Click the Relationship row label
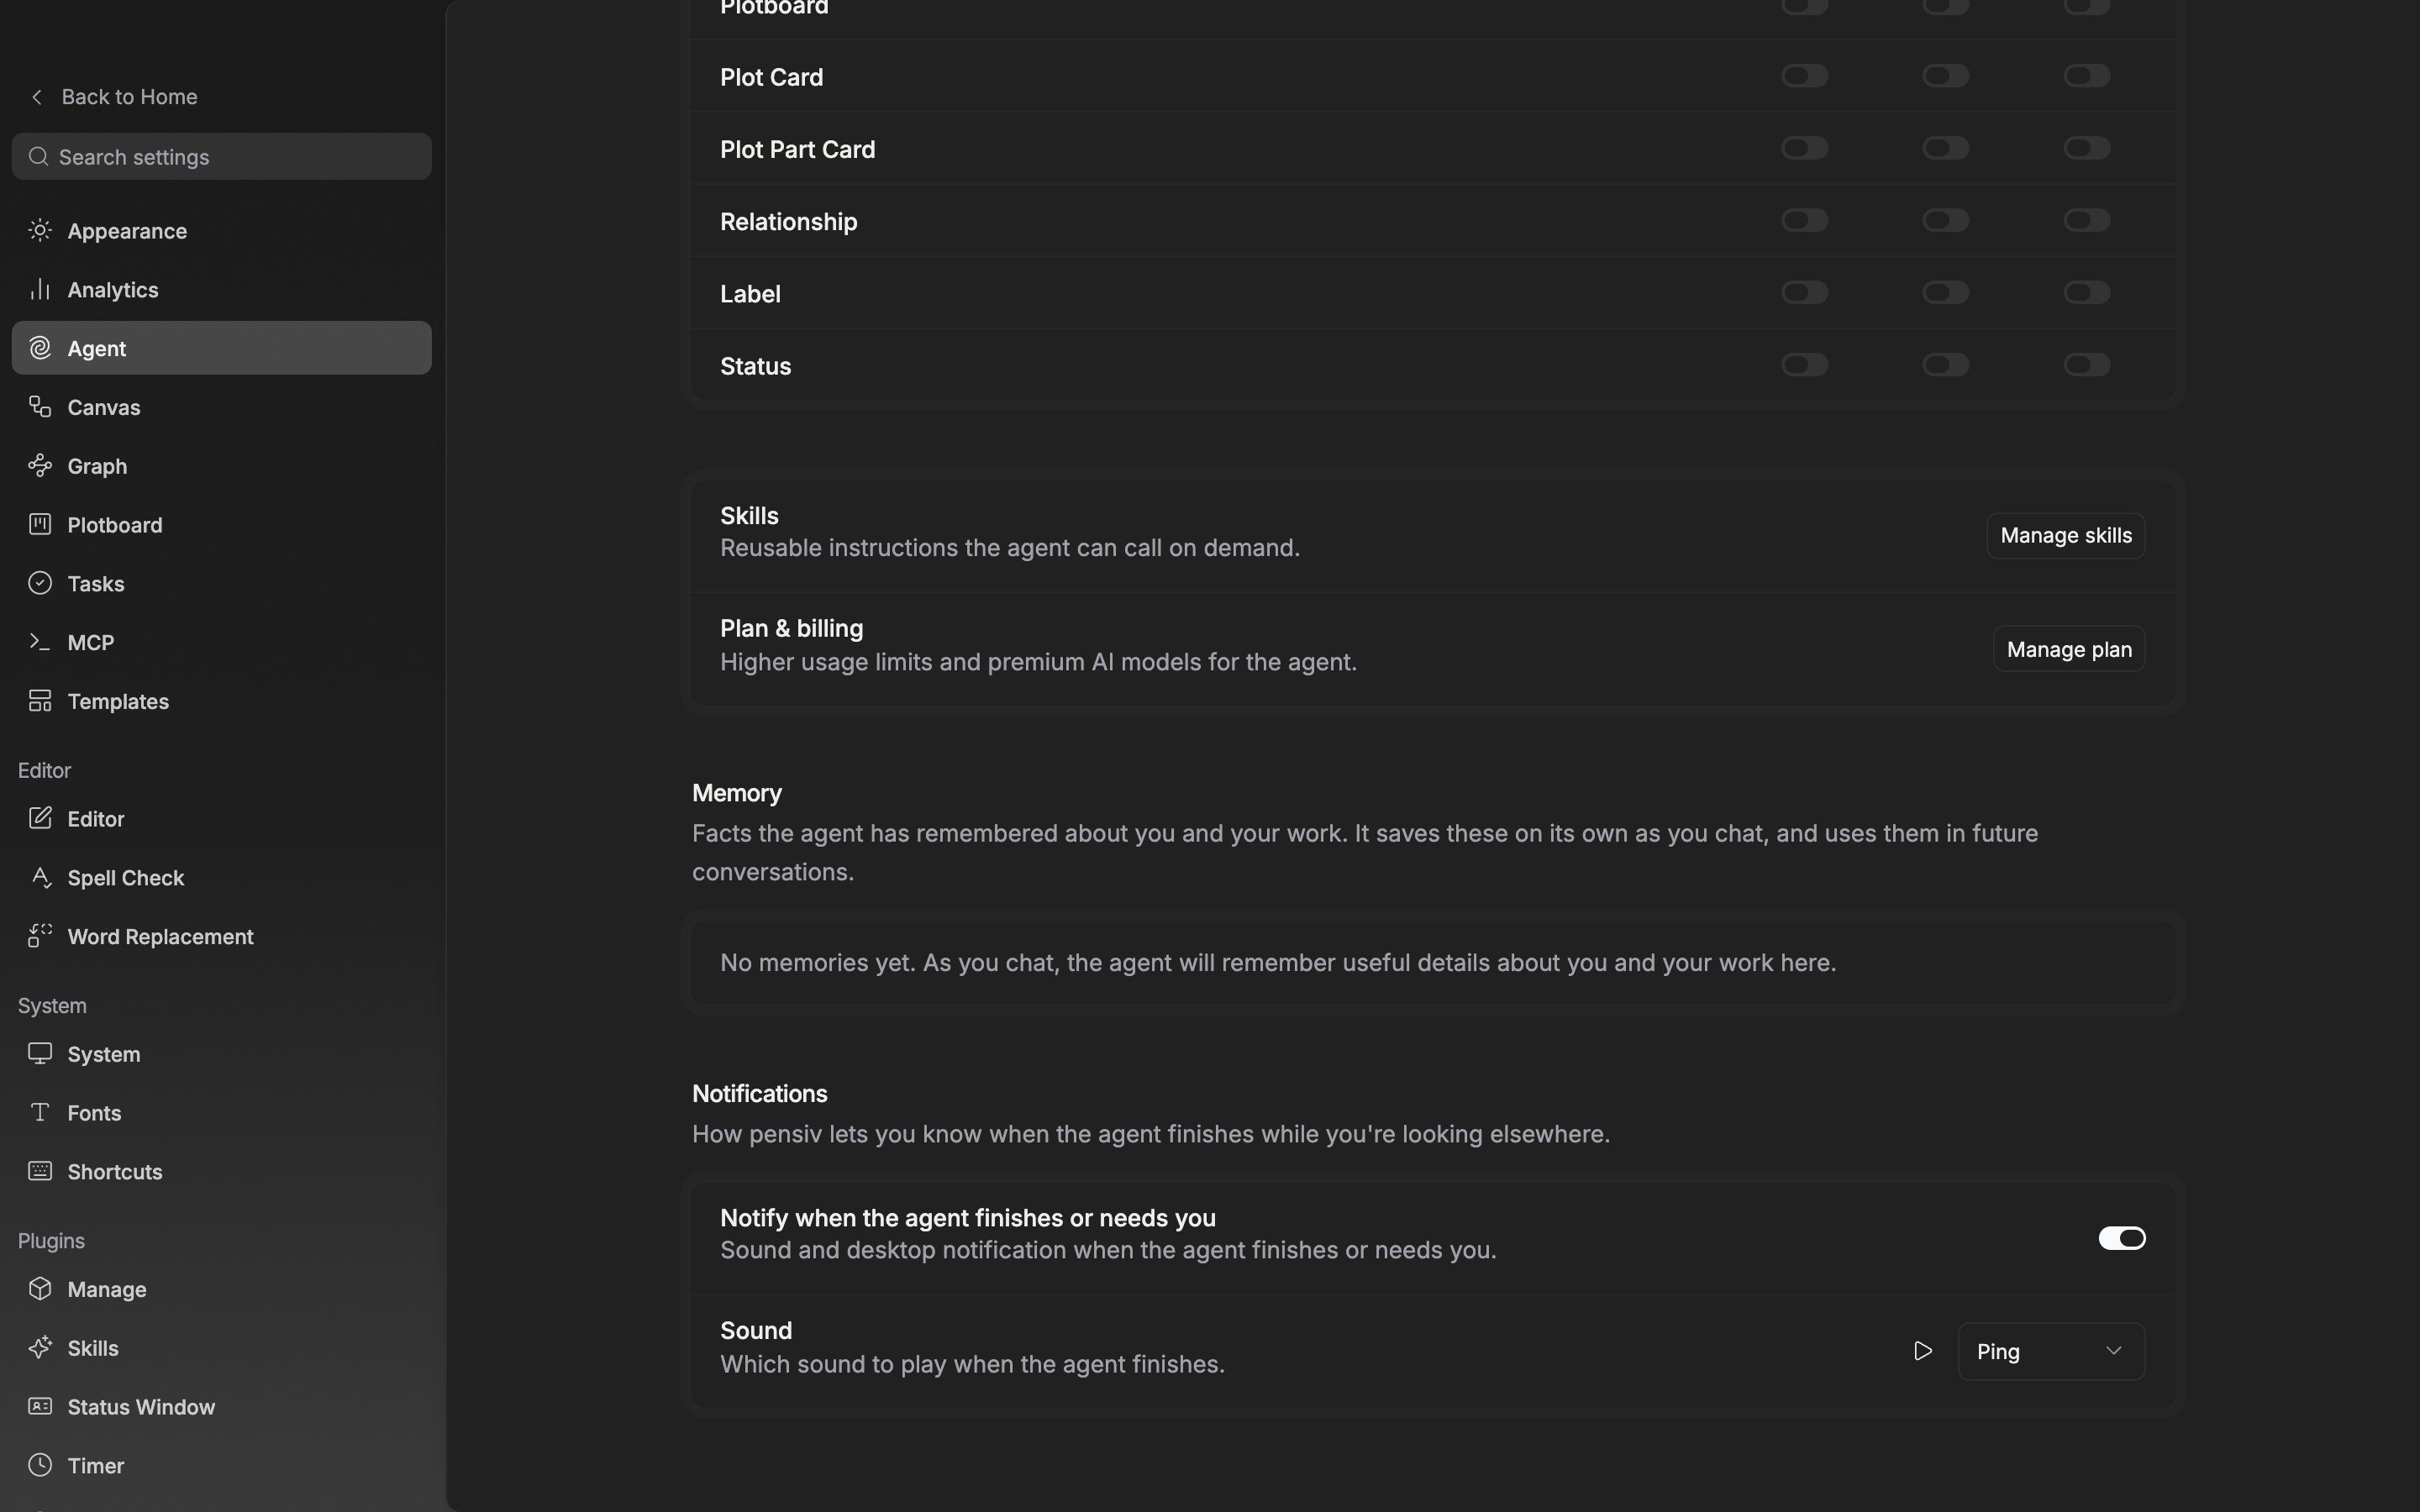Screen dimensions: 2420x1512 (788, 221)
